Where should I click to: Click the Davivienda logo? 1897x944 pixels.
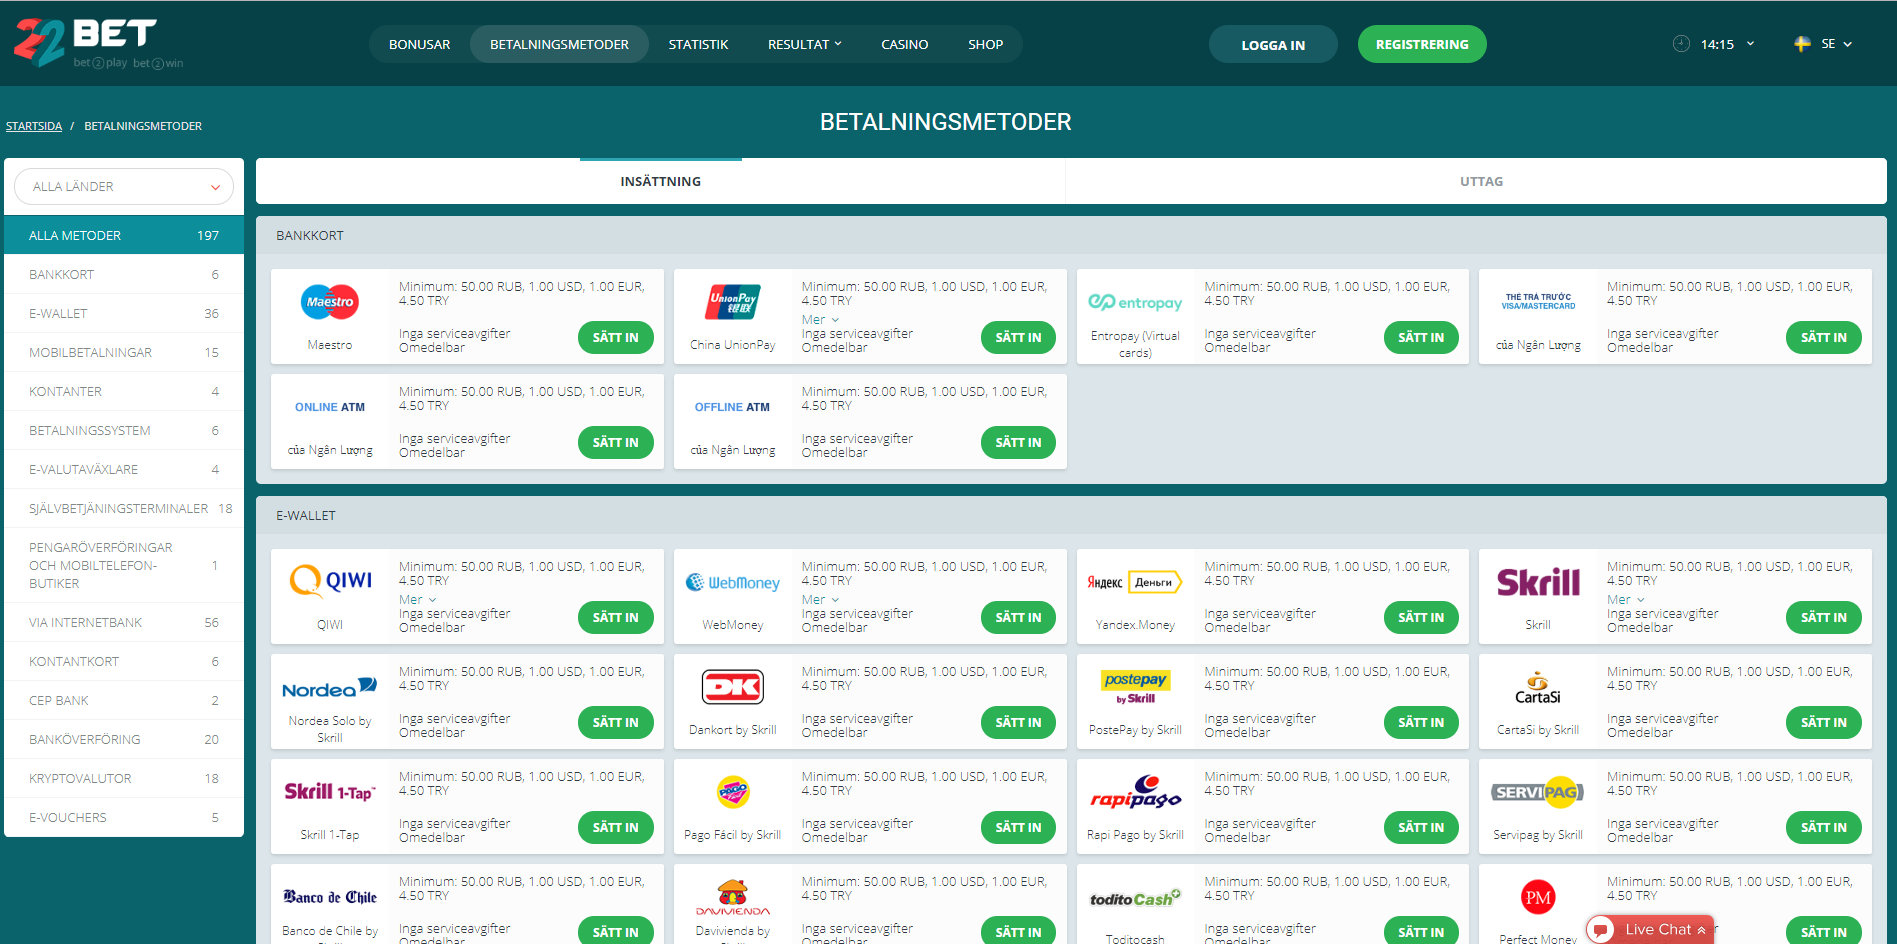point(733,897)
